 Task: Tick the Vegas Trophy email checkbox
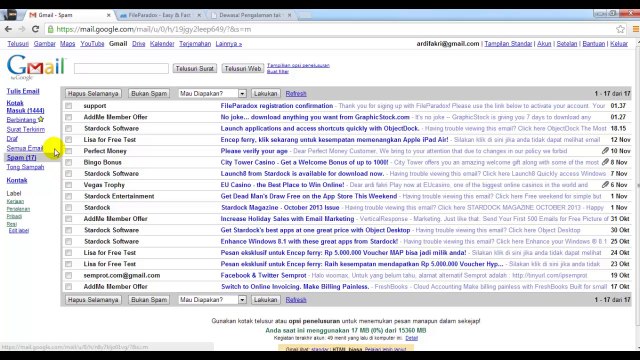(x=69, y=185)
